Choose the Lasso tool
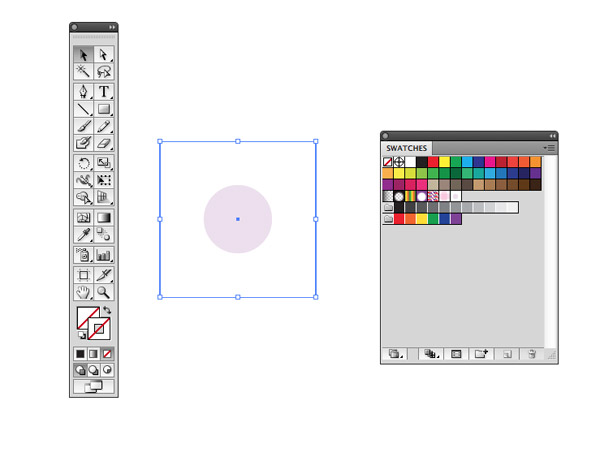This screenshot has width=600, height=457. [x=104, y=71]
